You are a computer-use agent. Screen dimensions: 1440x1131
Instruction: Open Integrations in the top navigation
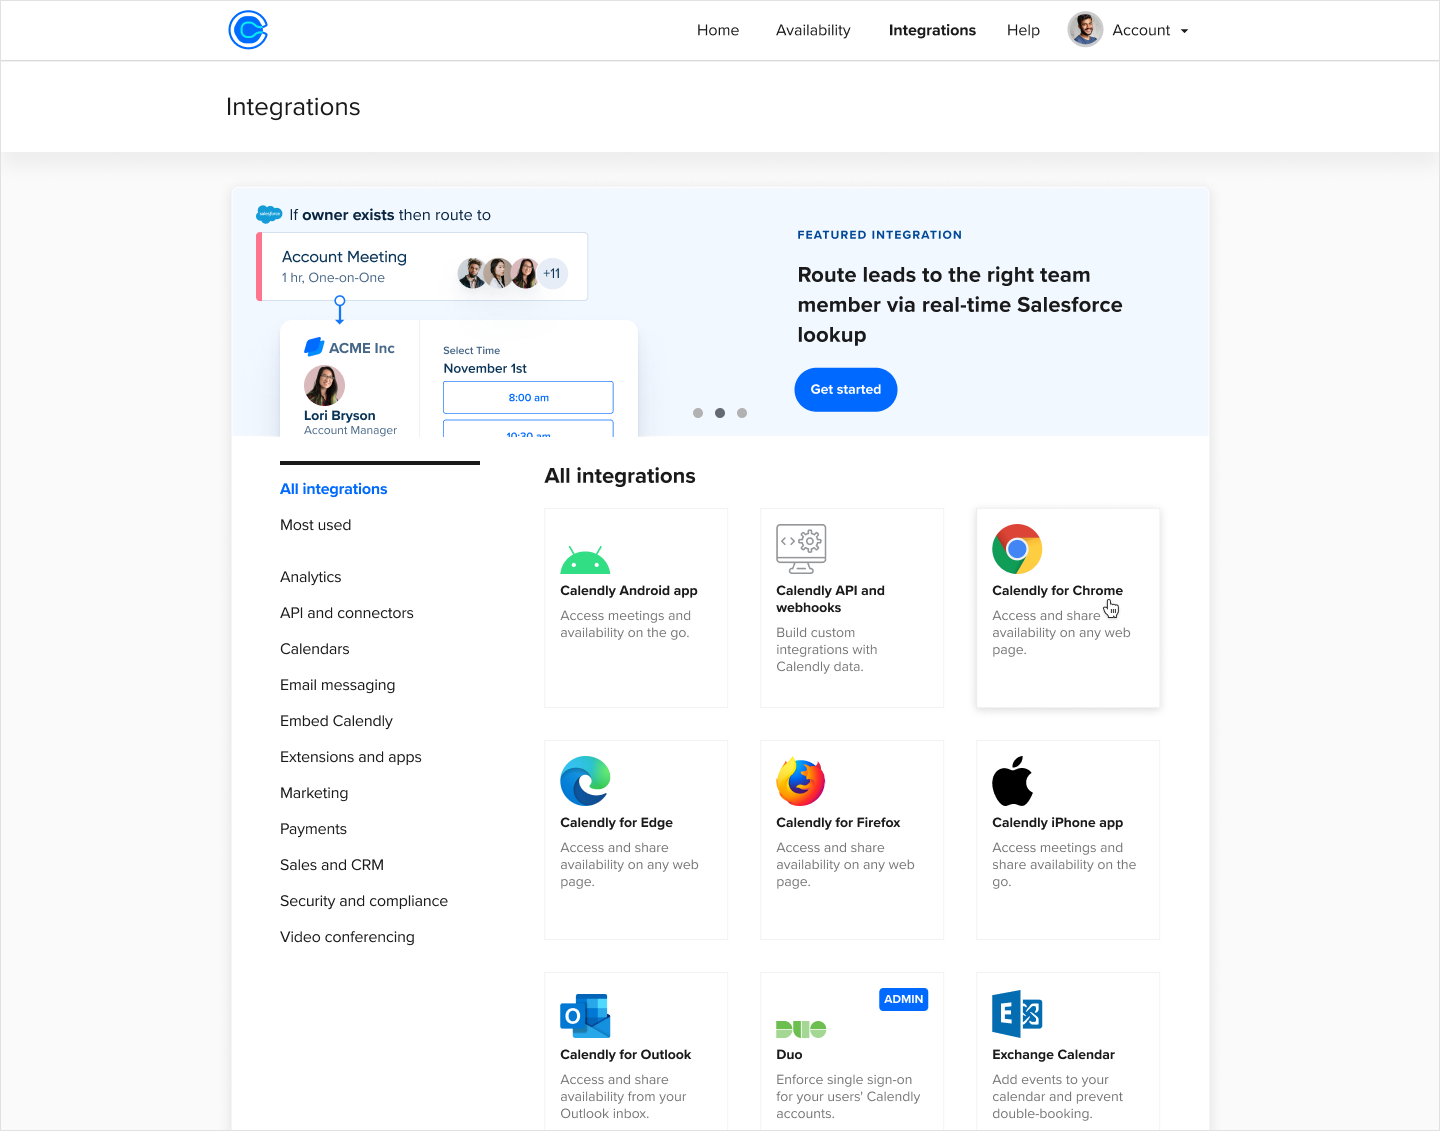[932, 30]
